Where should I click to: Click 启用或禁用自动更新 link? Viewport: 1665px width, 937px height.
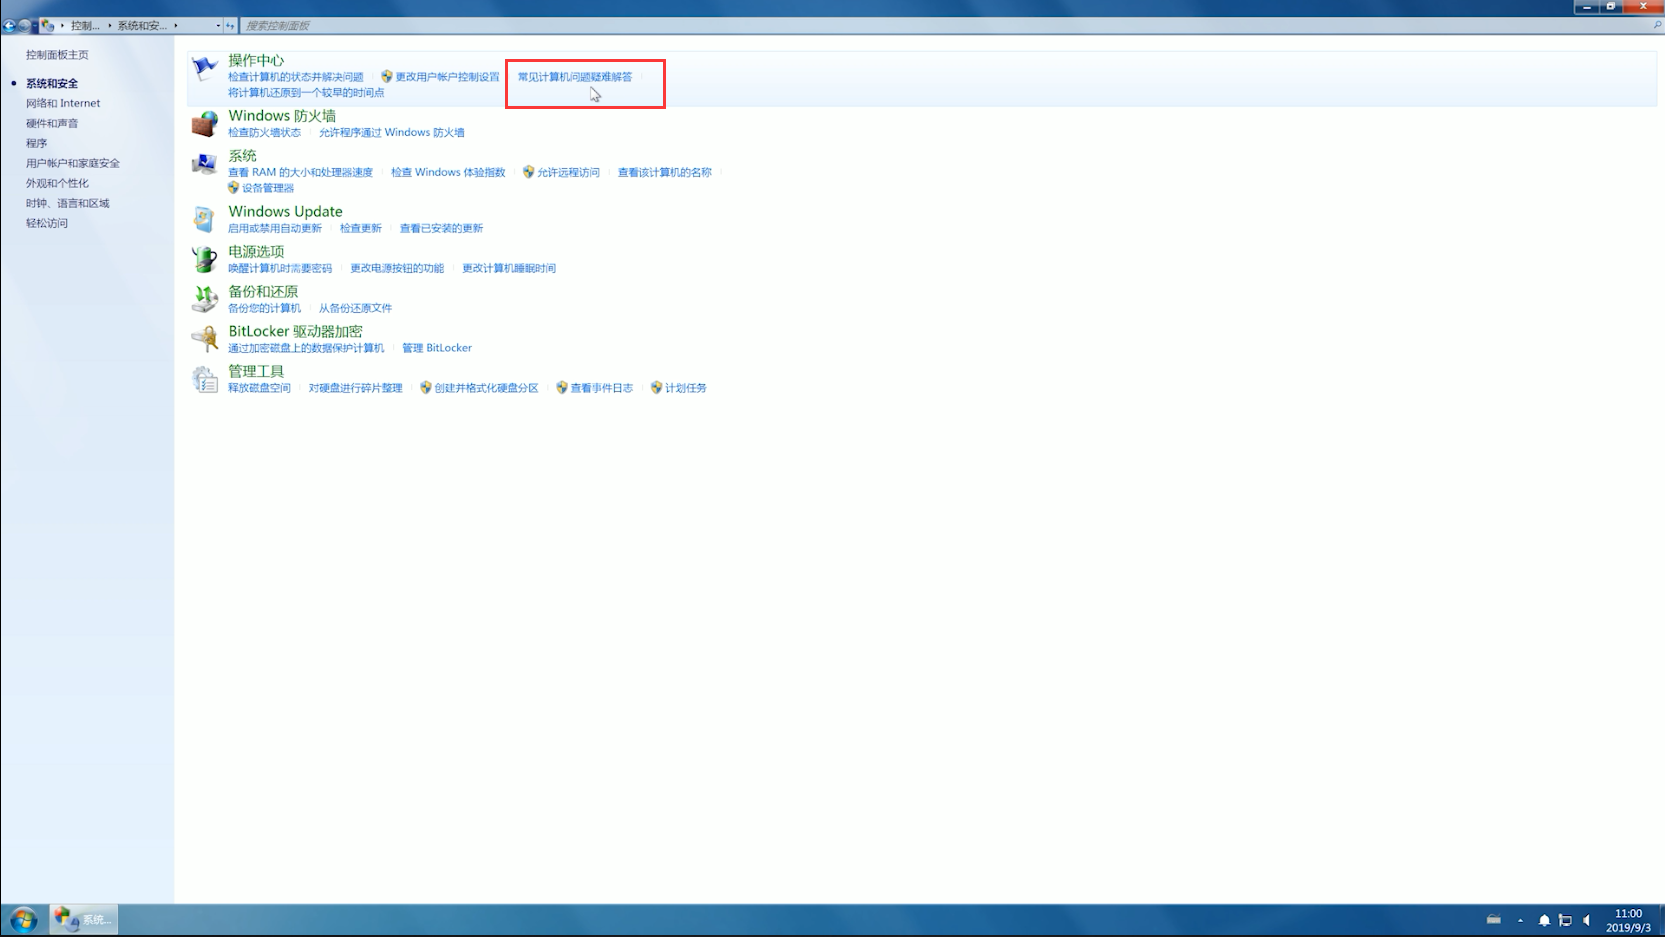tap(275, 228)
